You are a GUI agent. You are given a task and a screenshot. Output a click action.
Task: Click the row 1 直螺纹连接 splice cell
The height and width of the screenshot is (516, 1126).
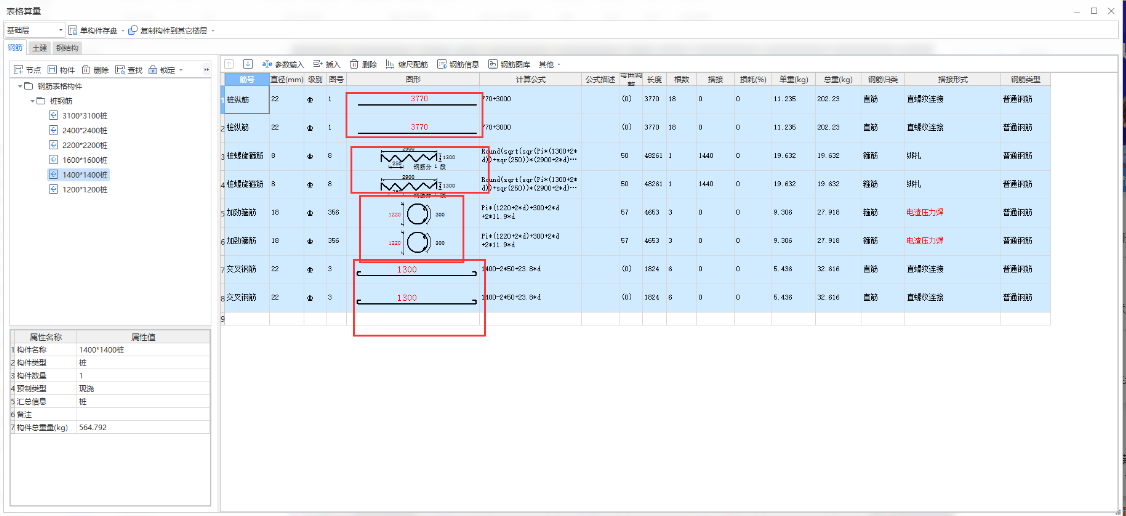[x=952, y=99]
